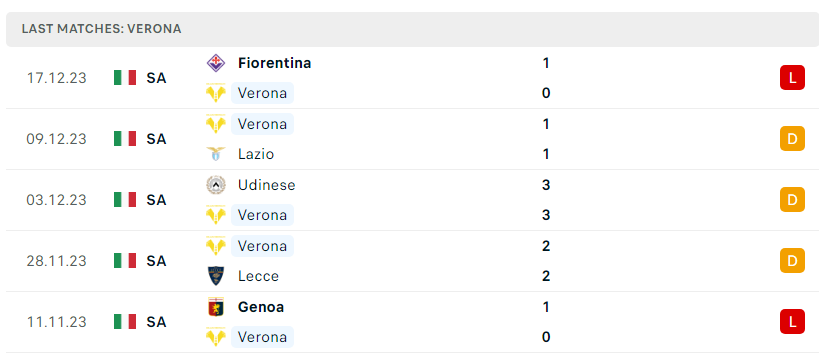Click the D result badge for Lecce match
Image resolution: width=819 pixels, height=360 pixels.
tap(792, 261)
